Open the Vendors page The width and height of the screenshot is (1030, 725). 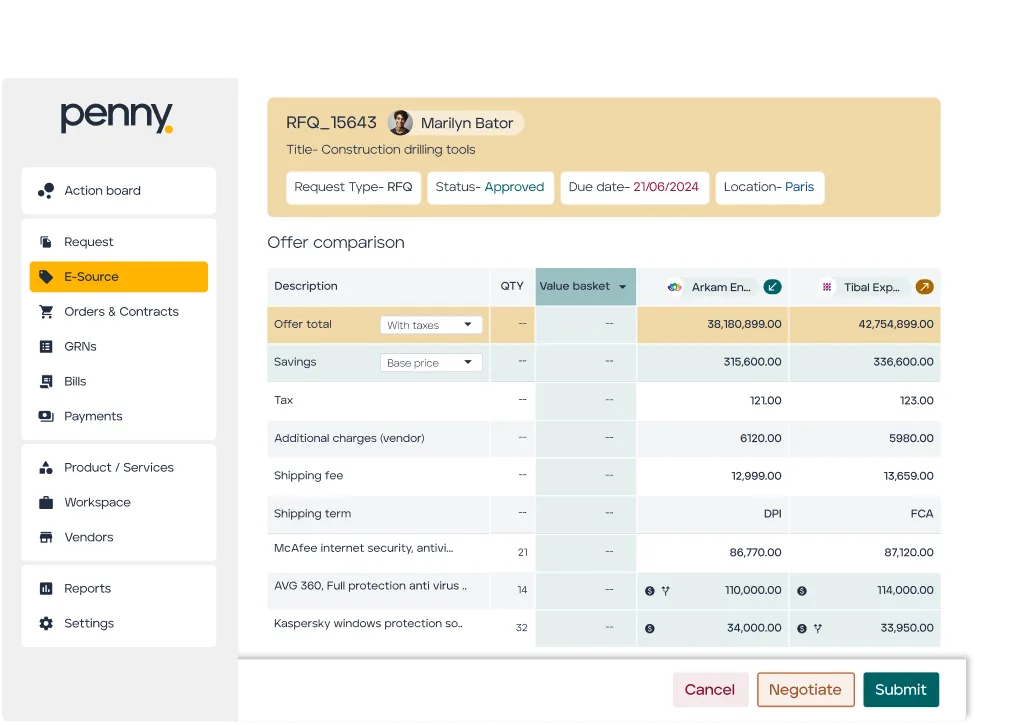pos(119,537)
